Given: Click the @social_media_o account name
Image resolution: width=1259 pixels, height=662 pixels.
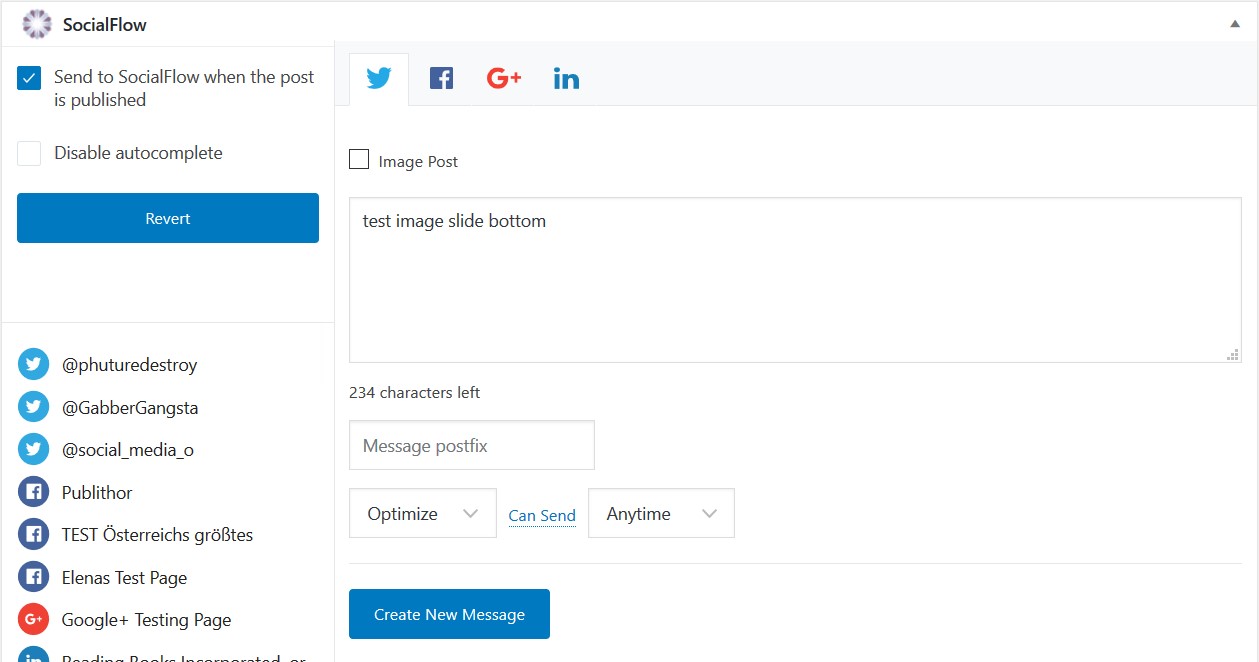Looking at the screenshot, I should pyautogui.click(x=128, y=450).
